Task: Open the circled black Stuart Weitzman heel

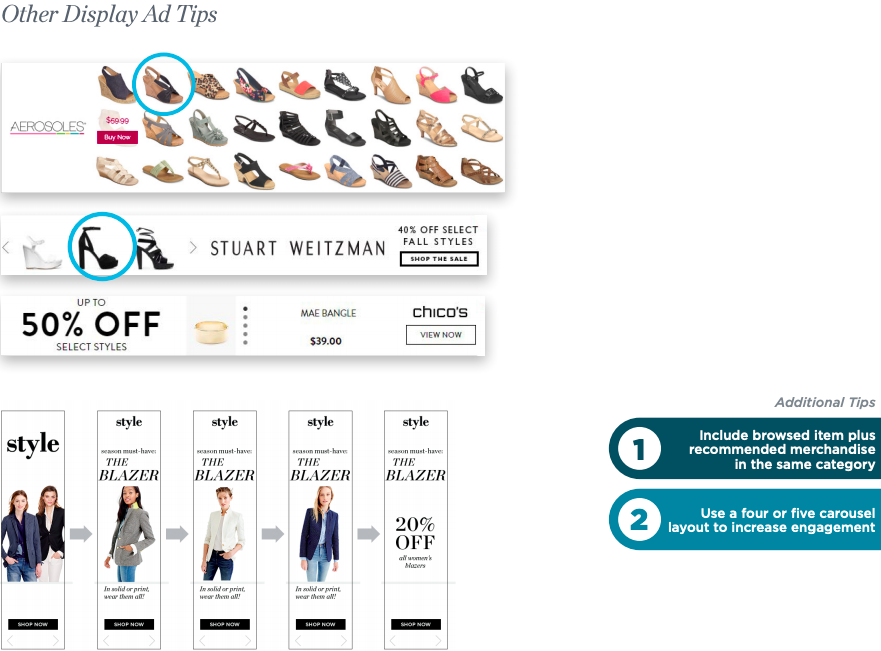Action: [x=100, y=247]
